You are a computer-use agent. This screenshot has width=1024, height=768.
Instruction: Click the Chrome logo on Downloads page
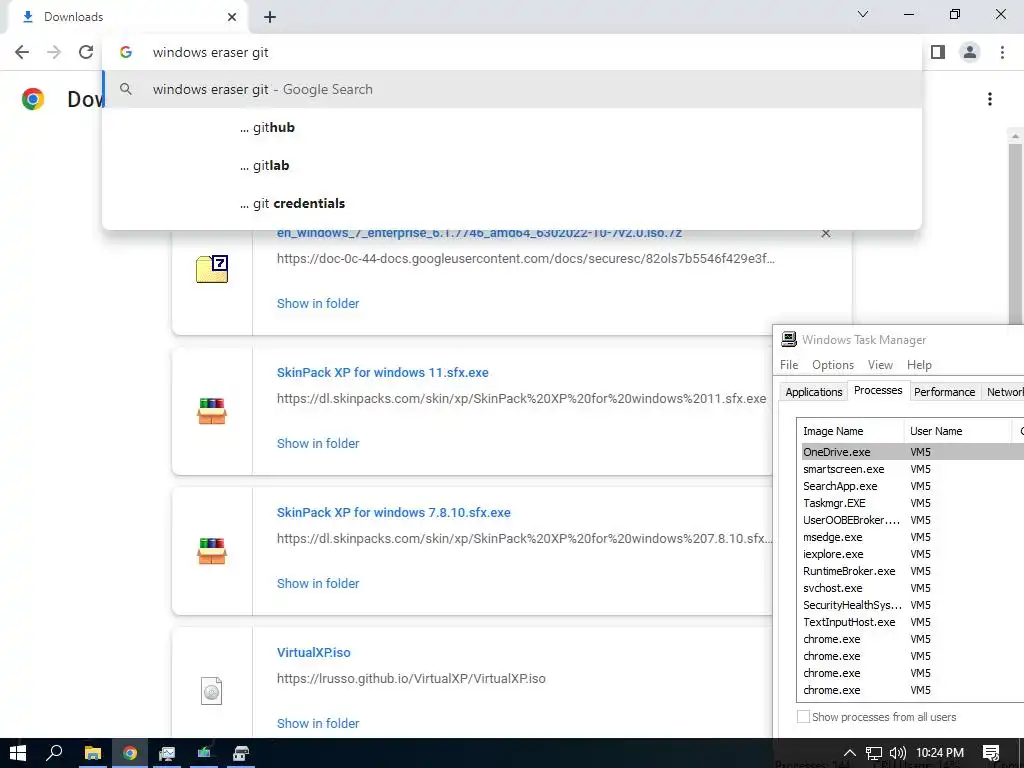point(33,99)
